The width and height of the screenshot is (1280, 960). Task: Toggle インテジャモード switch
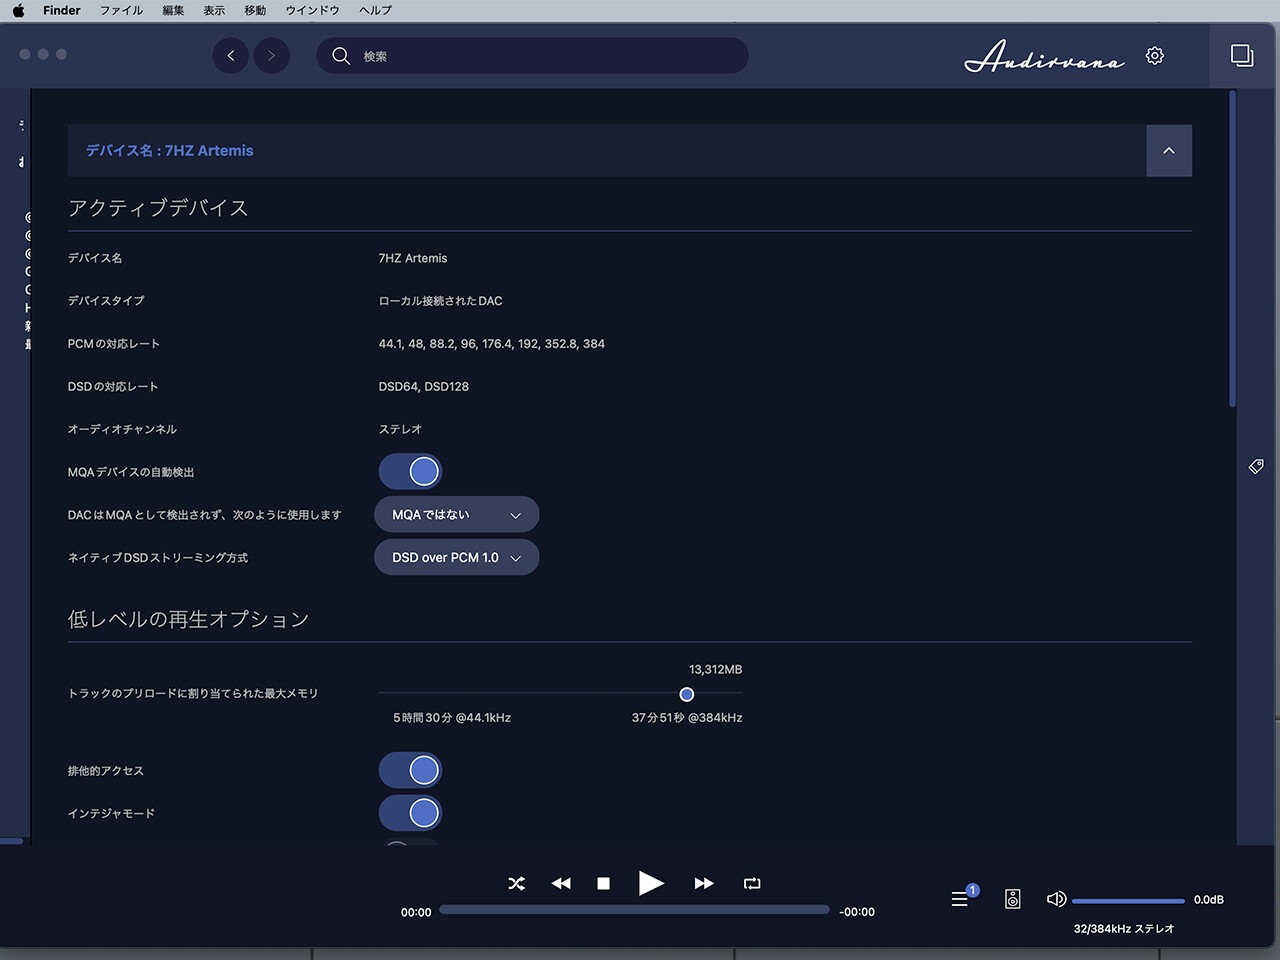click(x=410, y=813)
